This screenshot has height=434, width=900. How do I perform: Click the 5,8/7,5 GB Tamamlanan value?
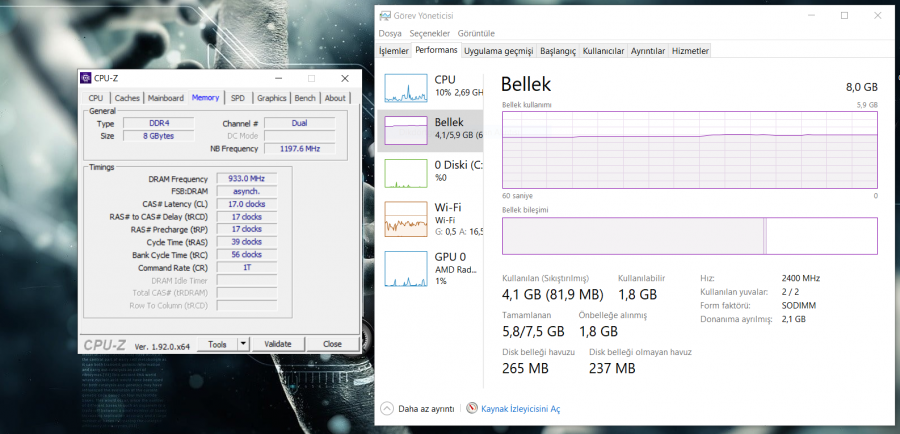(533, 331)
